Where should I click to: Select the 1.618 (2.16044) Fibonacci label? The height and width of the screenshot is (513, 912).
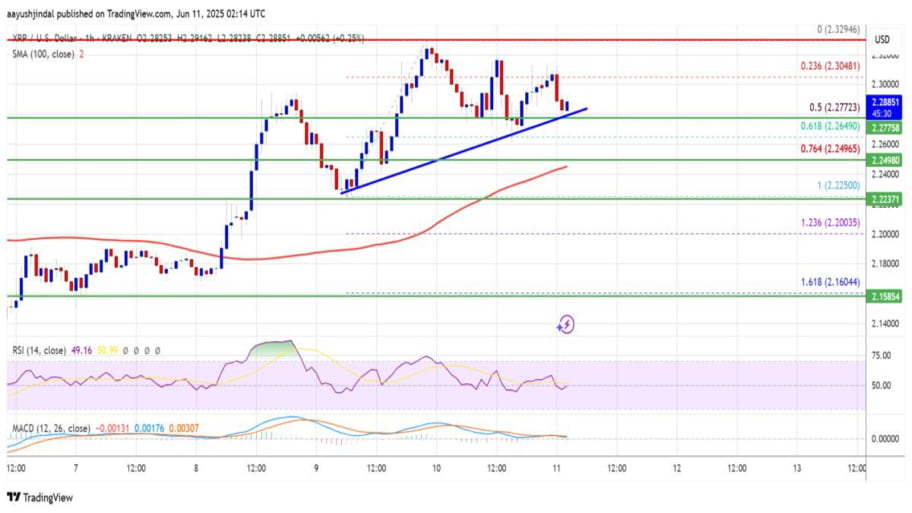829,284
